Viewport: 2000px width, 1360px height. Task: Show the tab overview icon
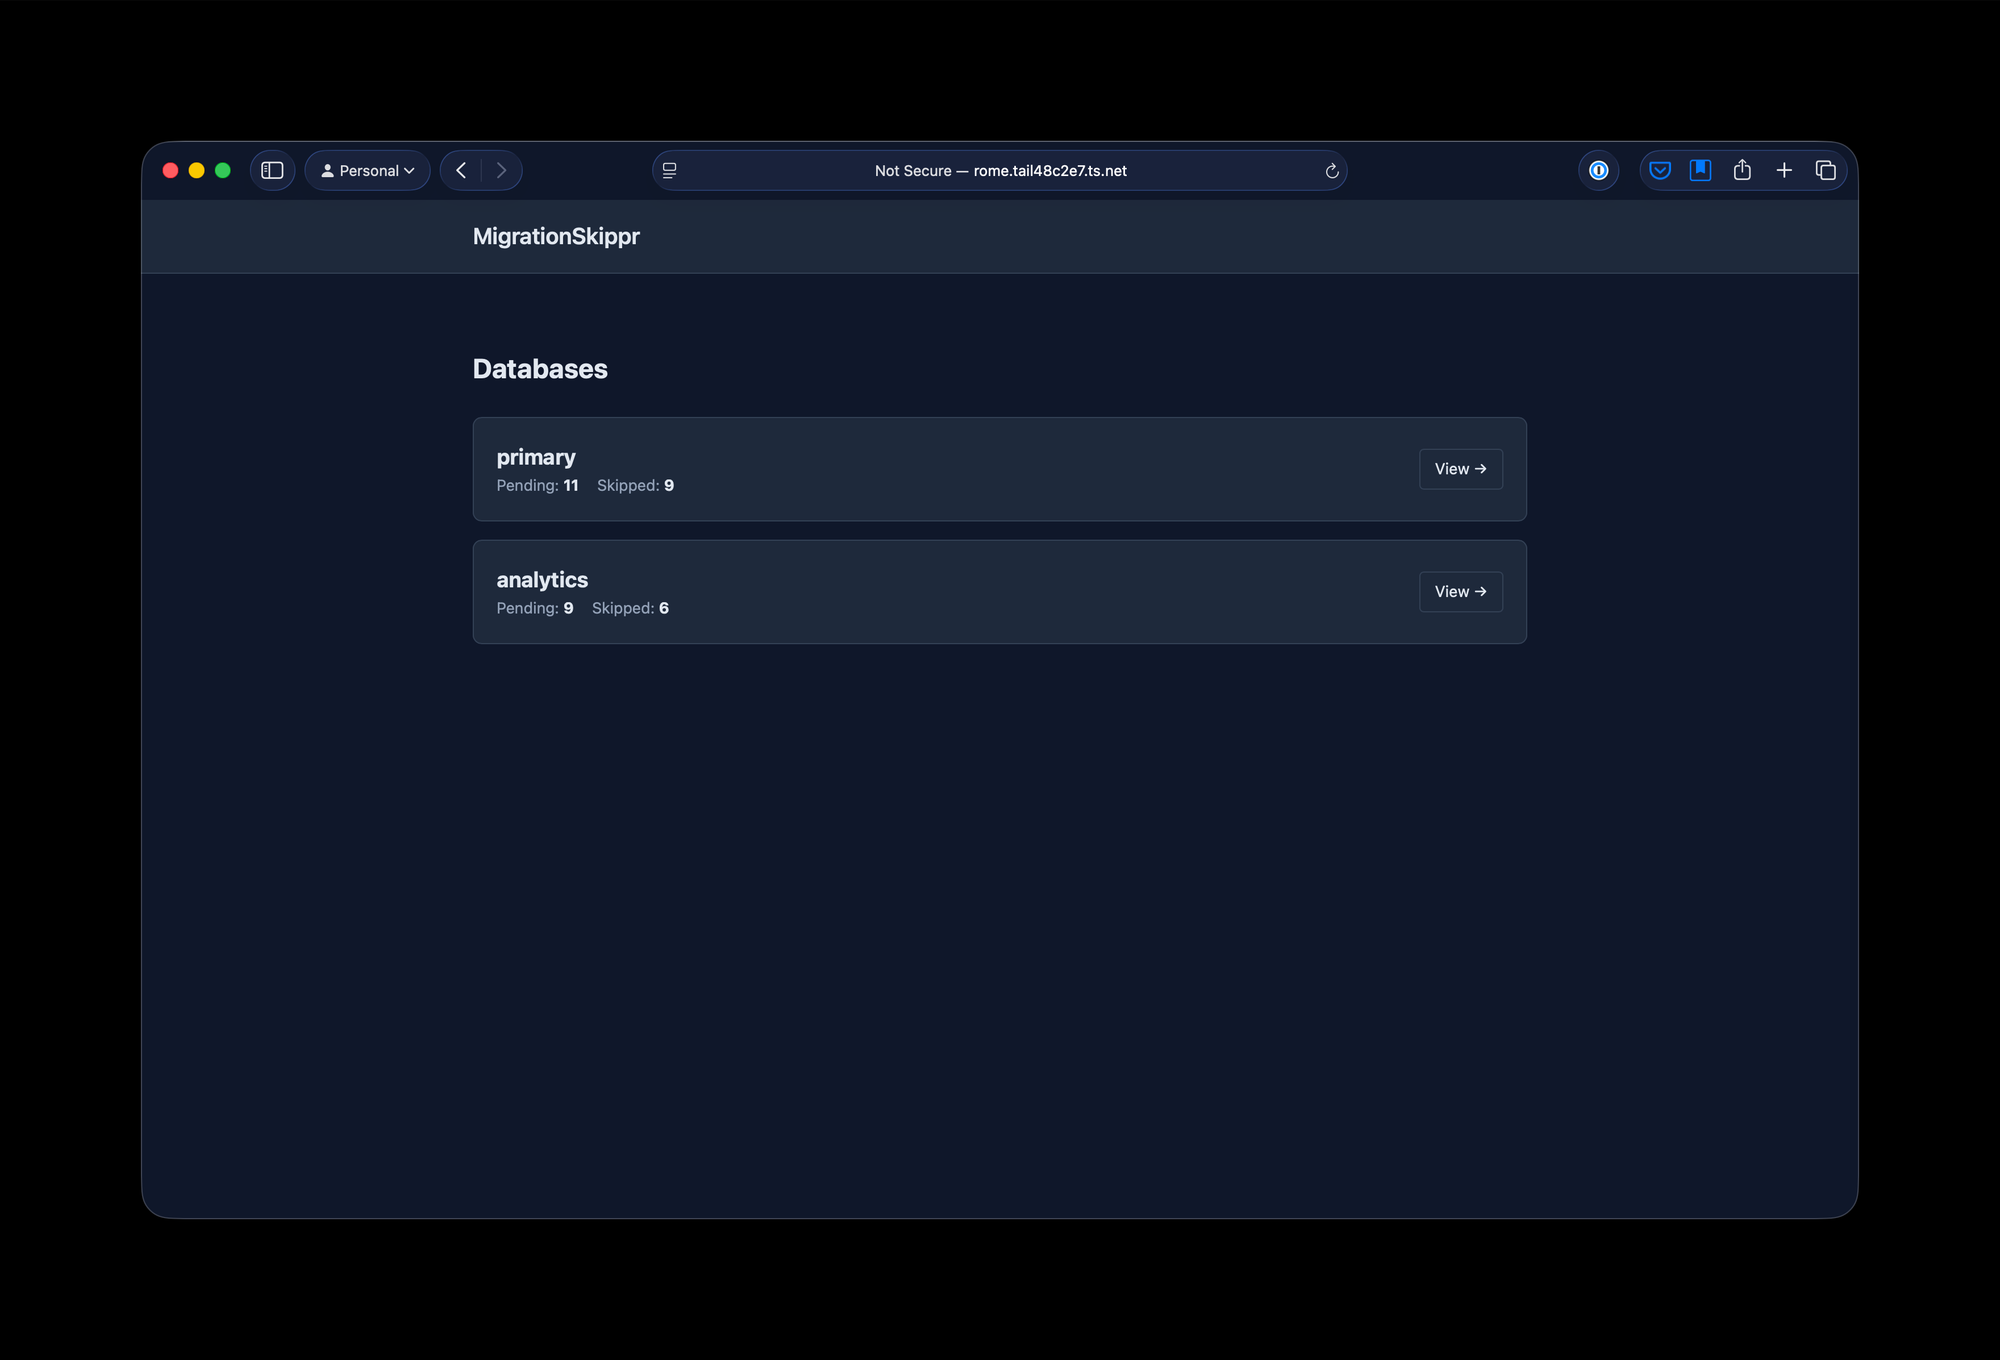pyautogui.click(x=1825, y=171)
